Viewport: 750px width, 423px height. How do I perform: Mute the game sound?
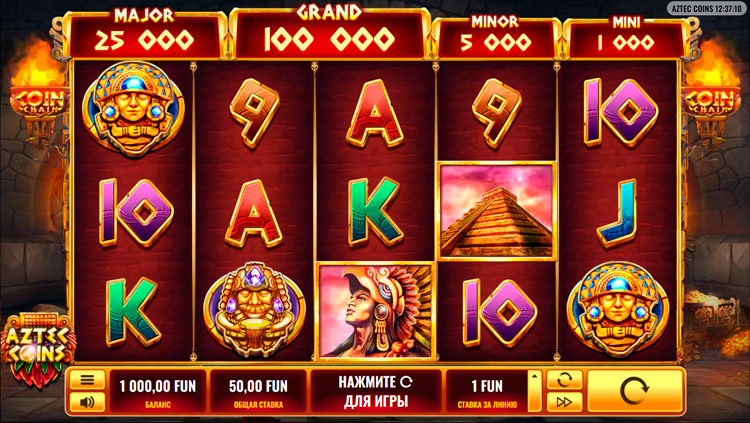pyautogui.click(x=87, y=402)
